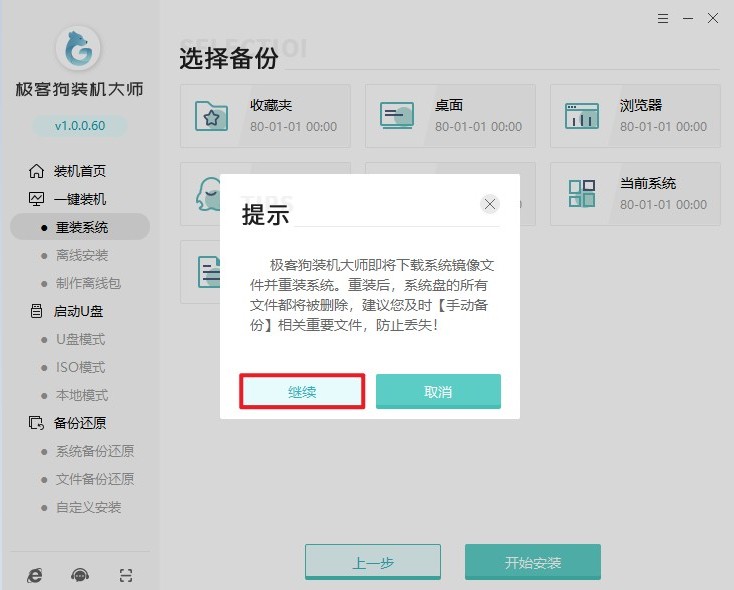Click the QQ penguin icon card

pos(208,194)
